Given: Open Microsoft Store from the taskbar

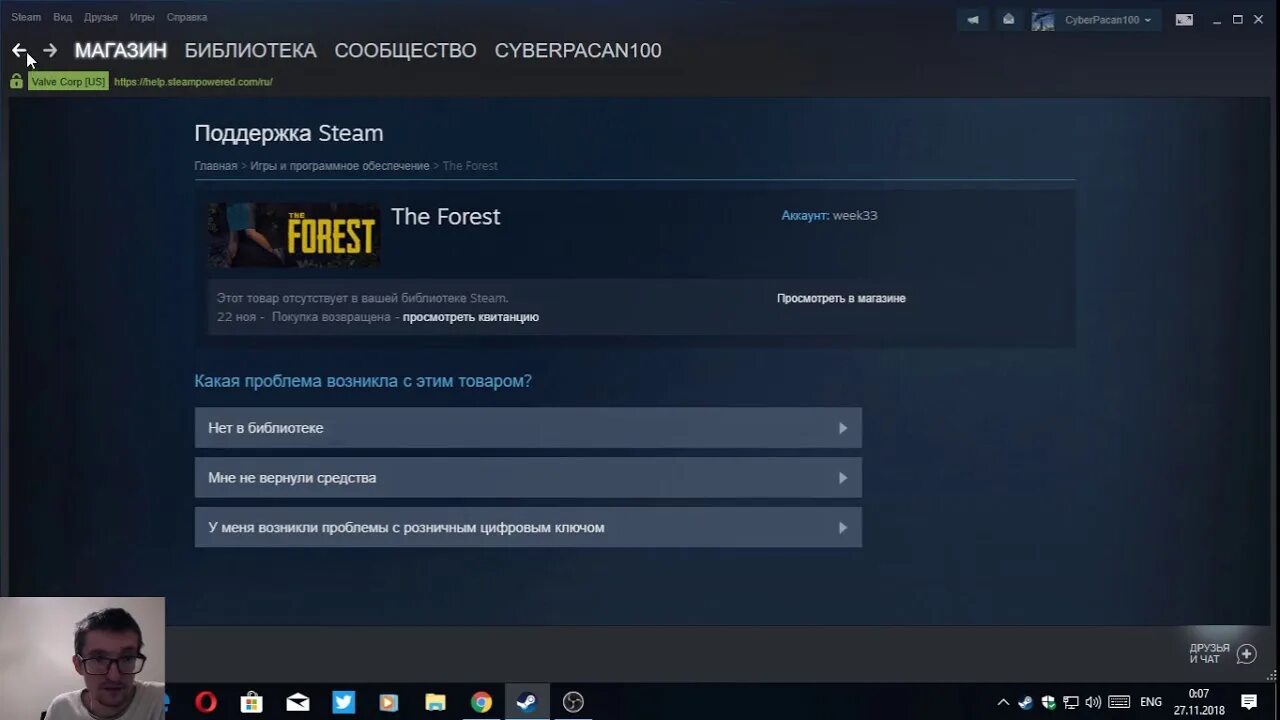Looking at the screenshot, I should pos(252,702).
